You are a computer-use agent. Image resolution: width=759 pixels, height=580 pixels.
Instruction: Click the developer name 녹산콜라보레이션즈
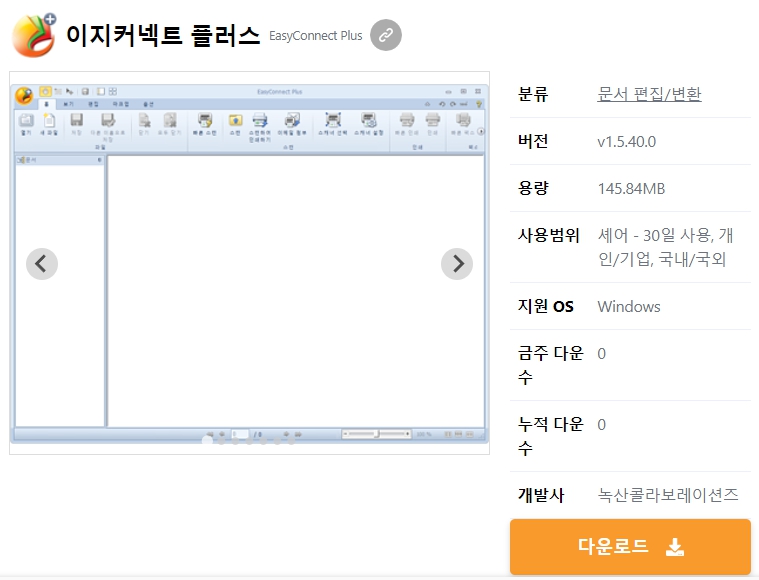pyautogui.click(x=668, y=494)
